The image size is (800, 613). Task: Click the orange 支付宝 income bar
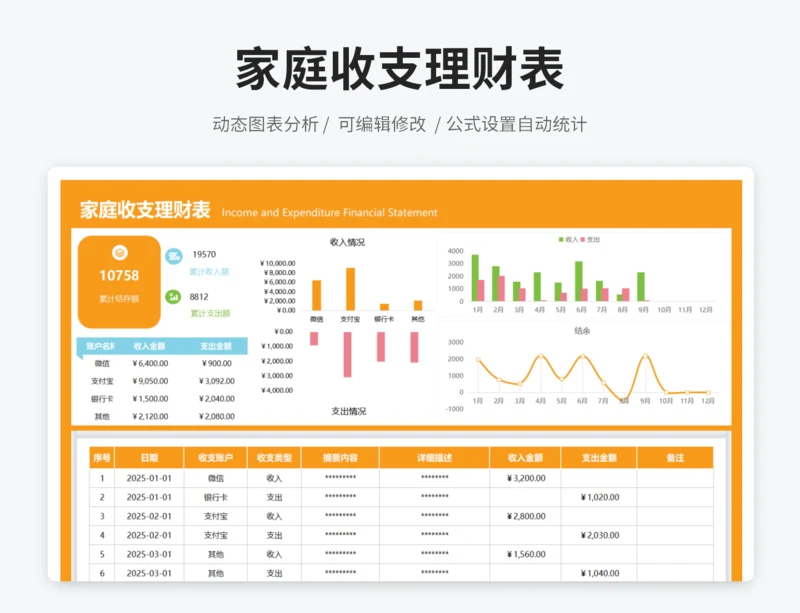click(350, 289)
